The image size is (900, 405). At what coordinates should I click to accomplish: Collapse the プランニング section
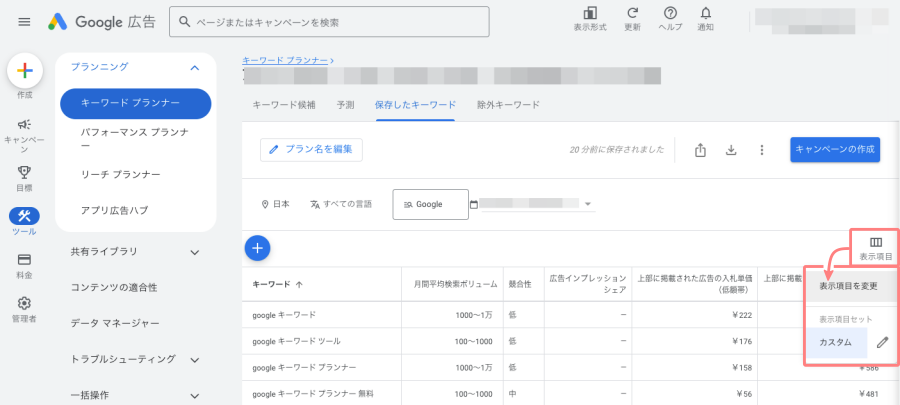click(x=195, y=68)
